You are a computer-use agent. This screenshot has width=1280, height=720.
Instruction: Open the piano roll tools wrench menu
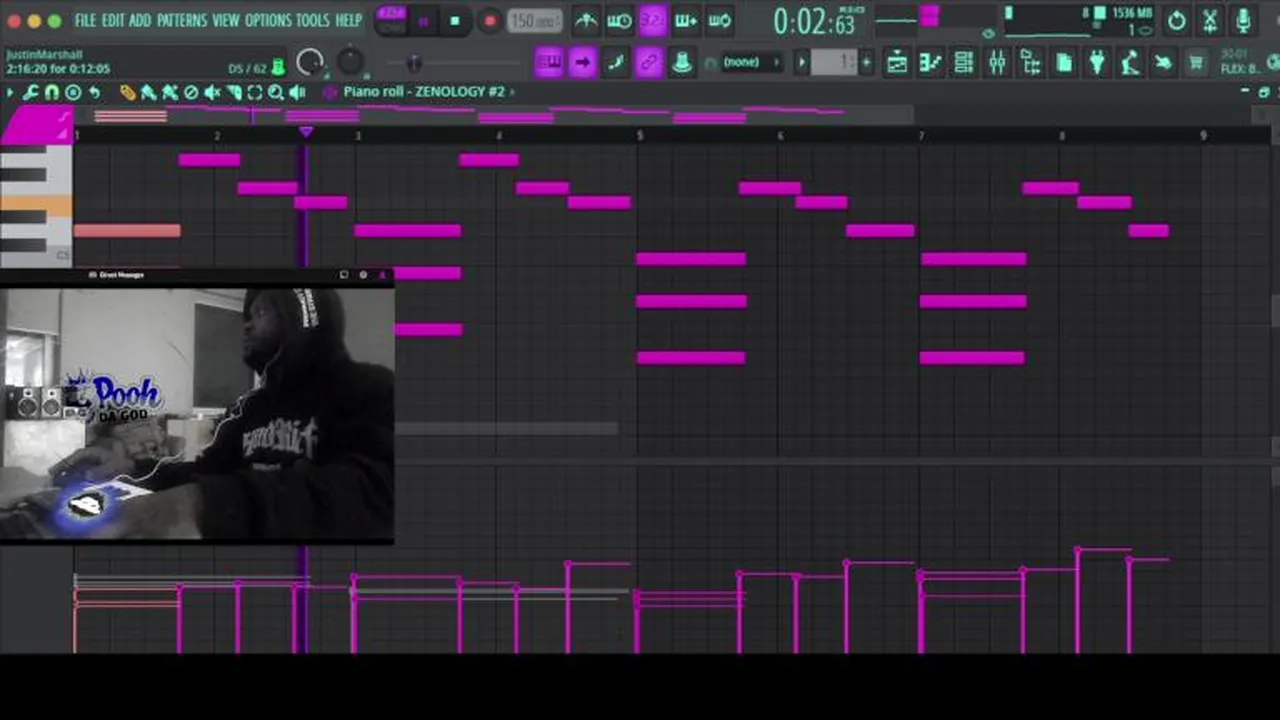point(30,92)
